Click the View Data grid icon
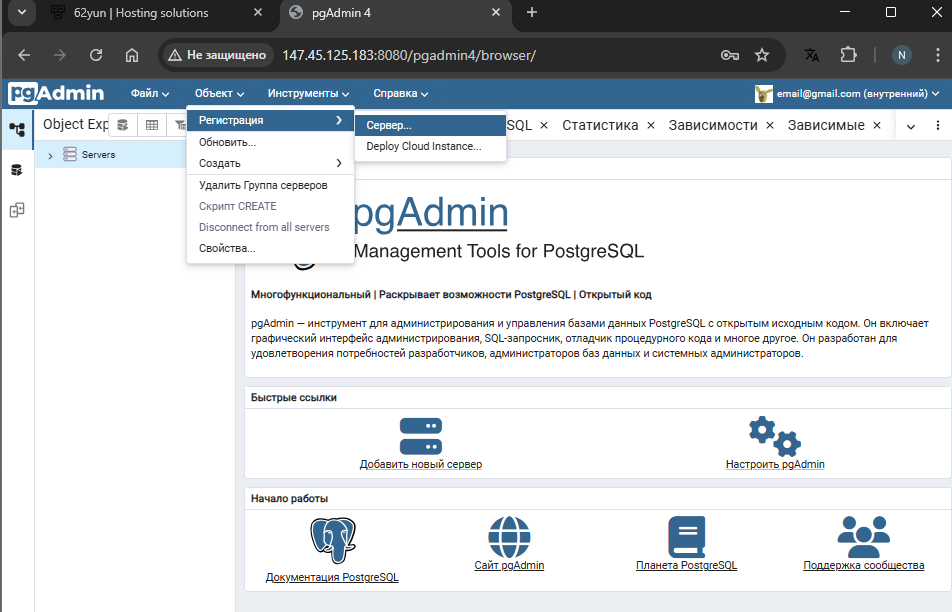The height and width of the screenshot is (612, 952). tap(150, 124)
